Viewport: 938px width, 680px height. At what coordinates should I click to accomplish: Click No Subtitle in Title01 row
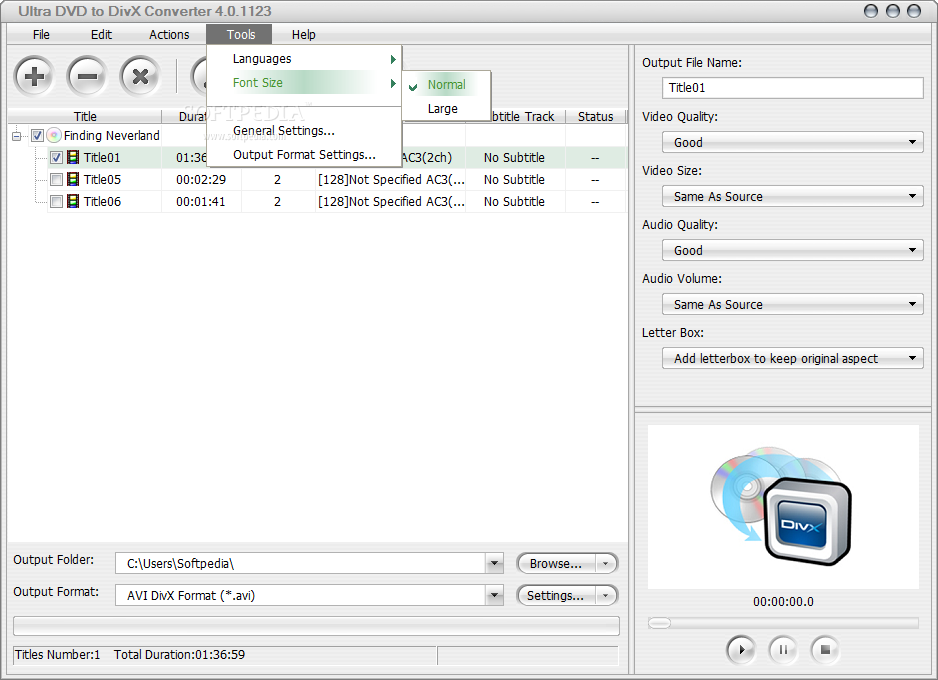pos(514,157)
